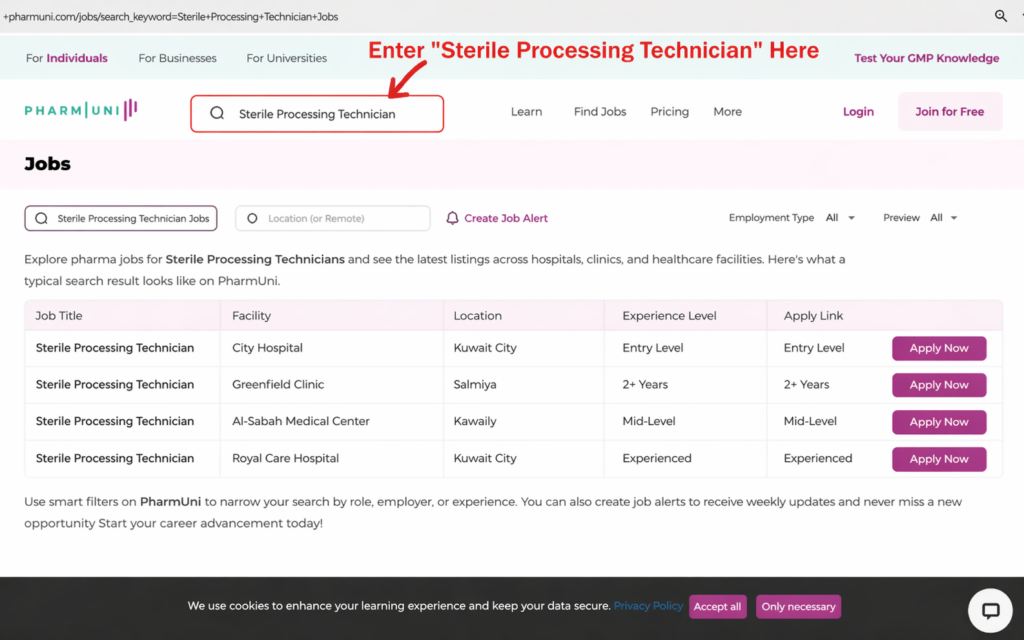Open the Preview All dropdown
Screen dimensions: 1024x640
944,217
